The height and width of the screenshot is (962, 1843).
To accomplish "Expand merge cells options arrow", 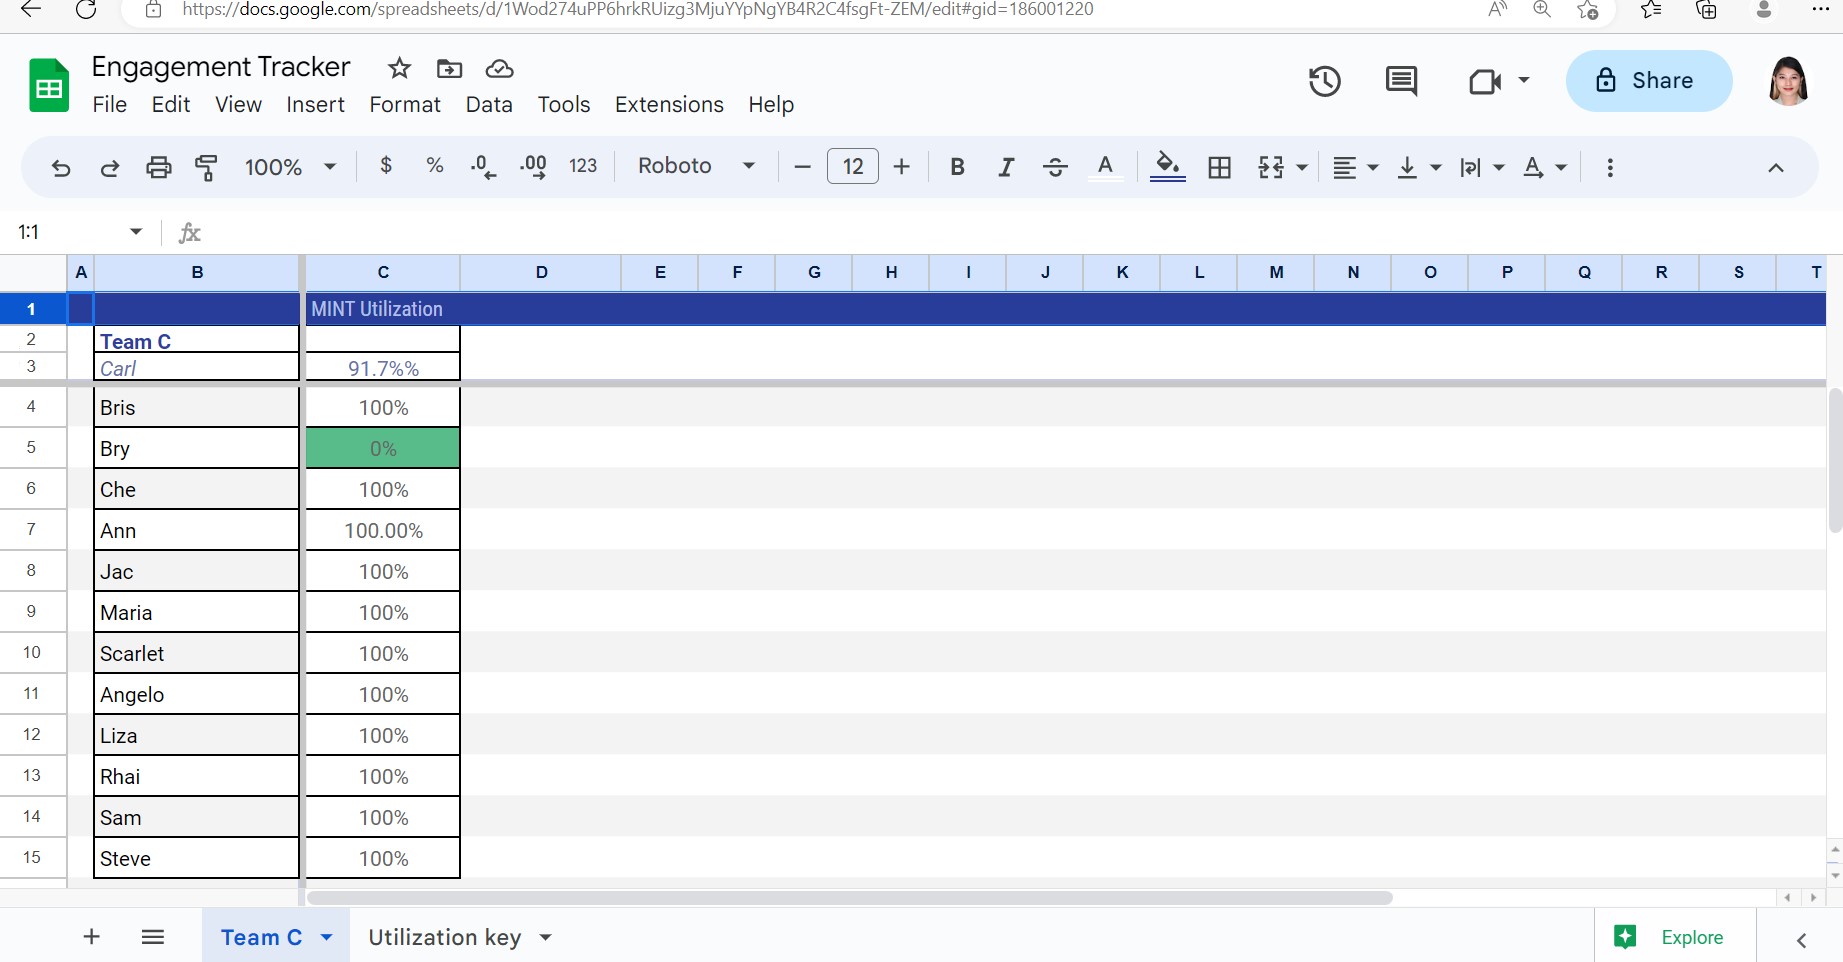I will point(1302,167).
